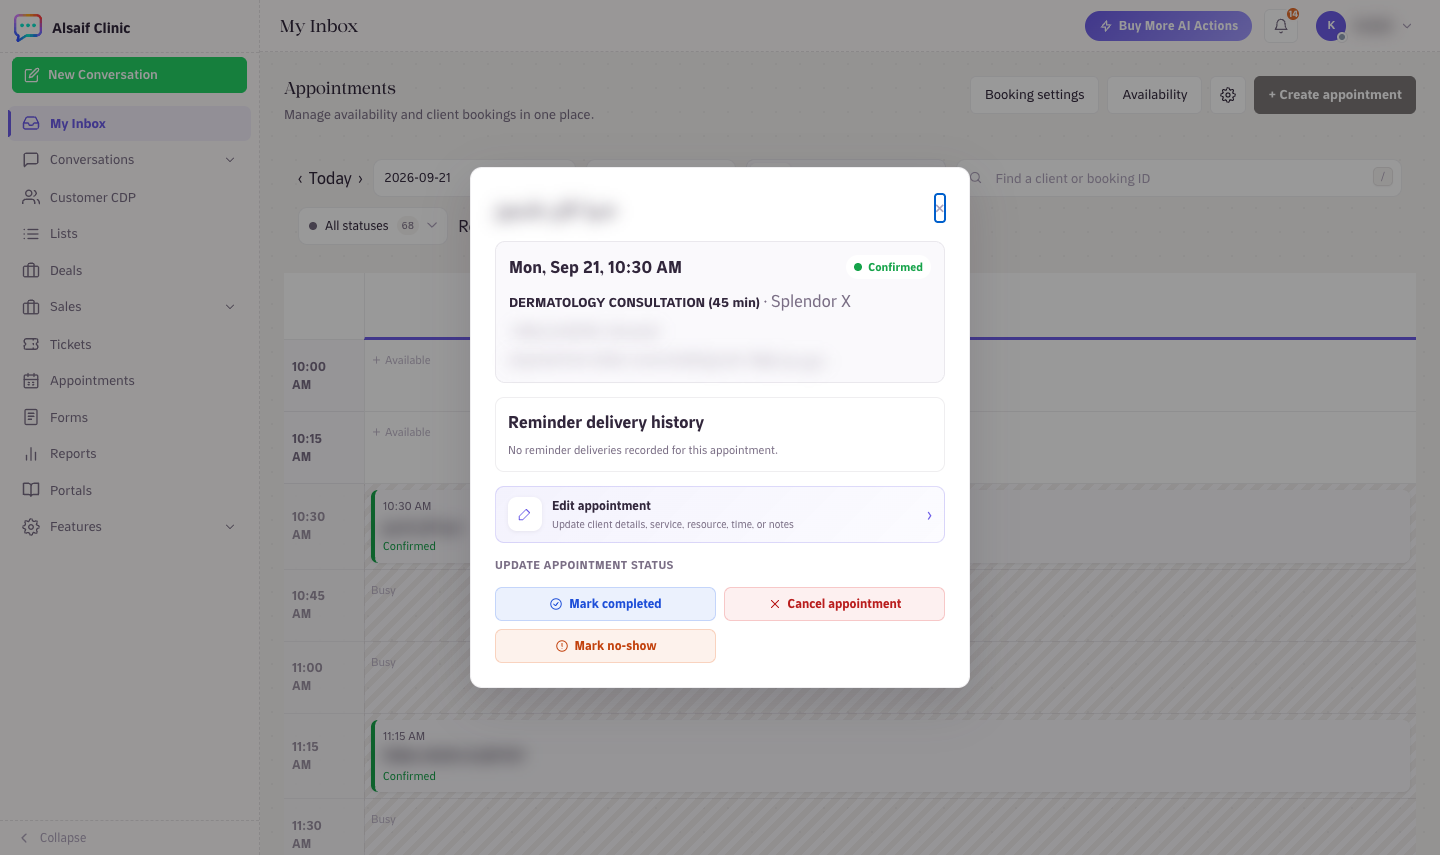Click the search magnifier icon
Image resolution: width=1440 pixels, height=855 pixels.
[975, 178]
